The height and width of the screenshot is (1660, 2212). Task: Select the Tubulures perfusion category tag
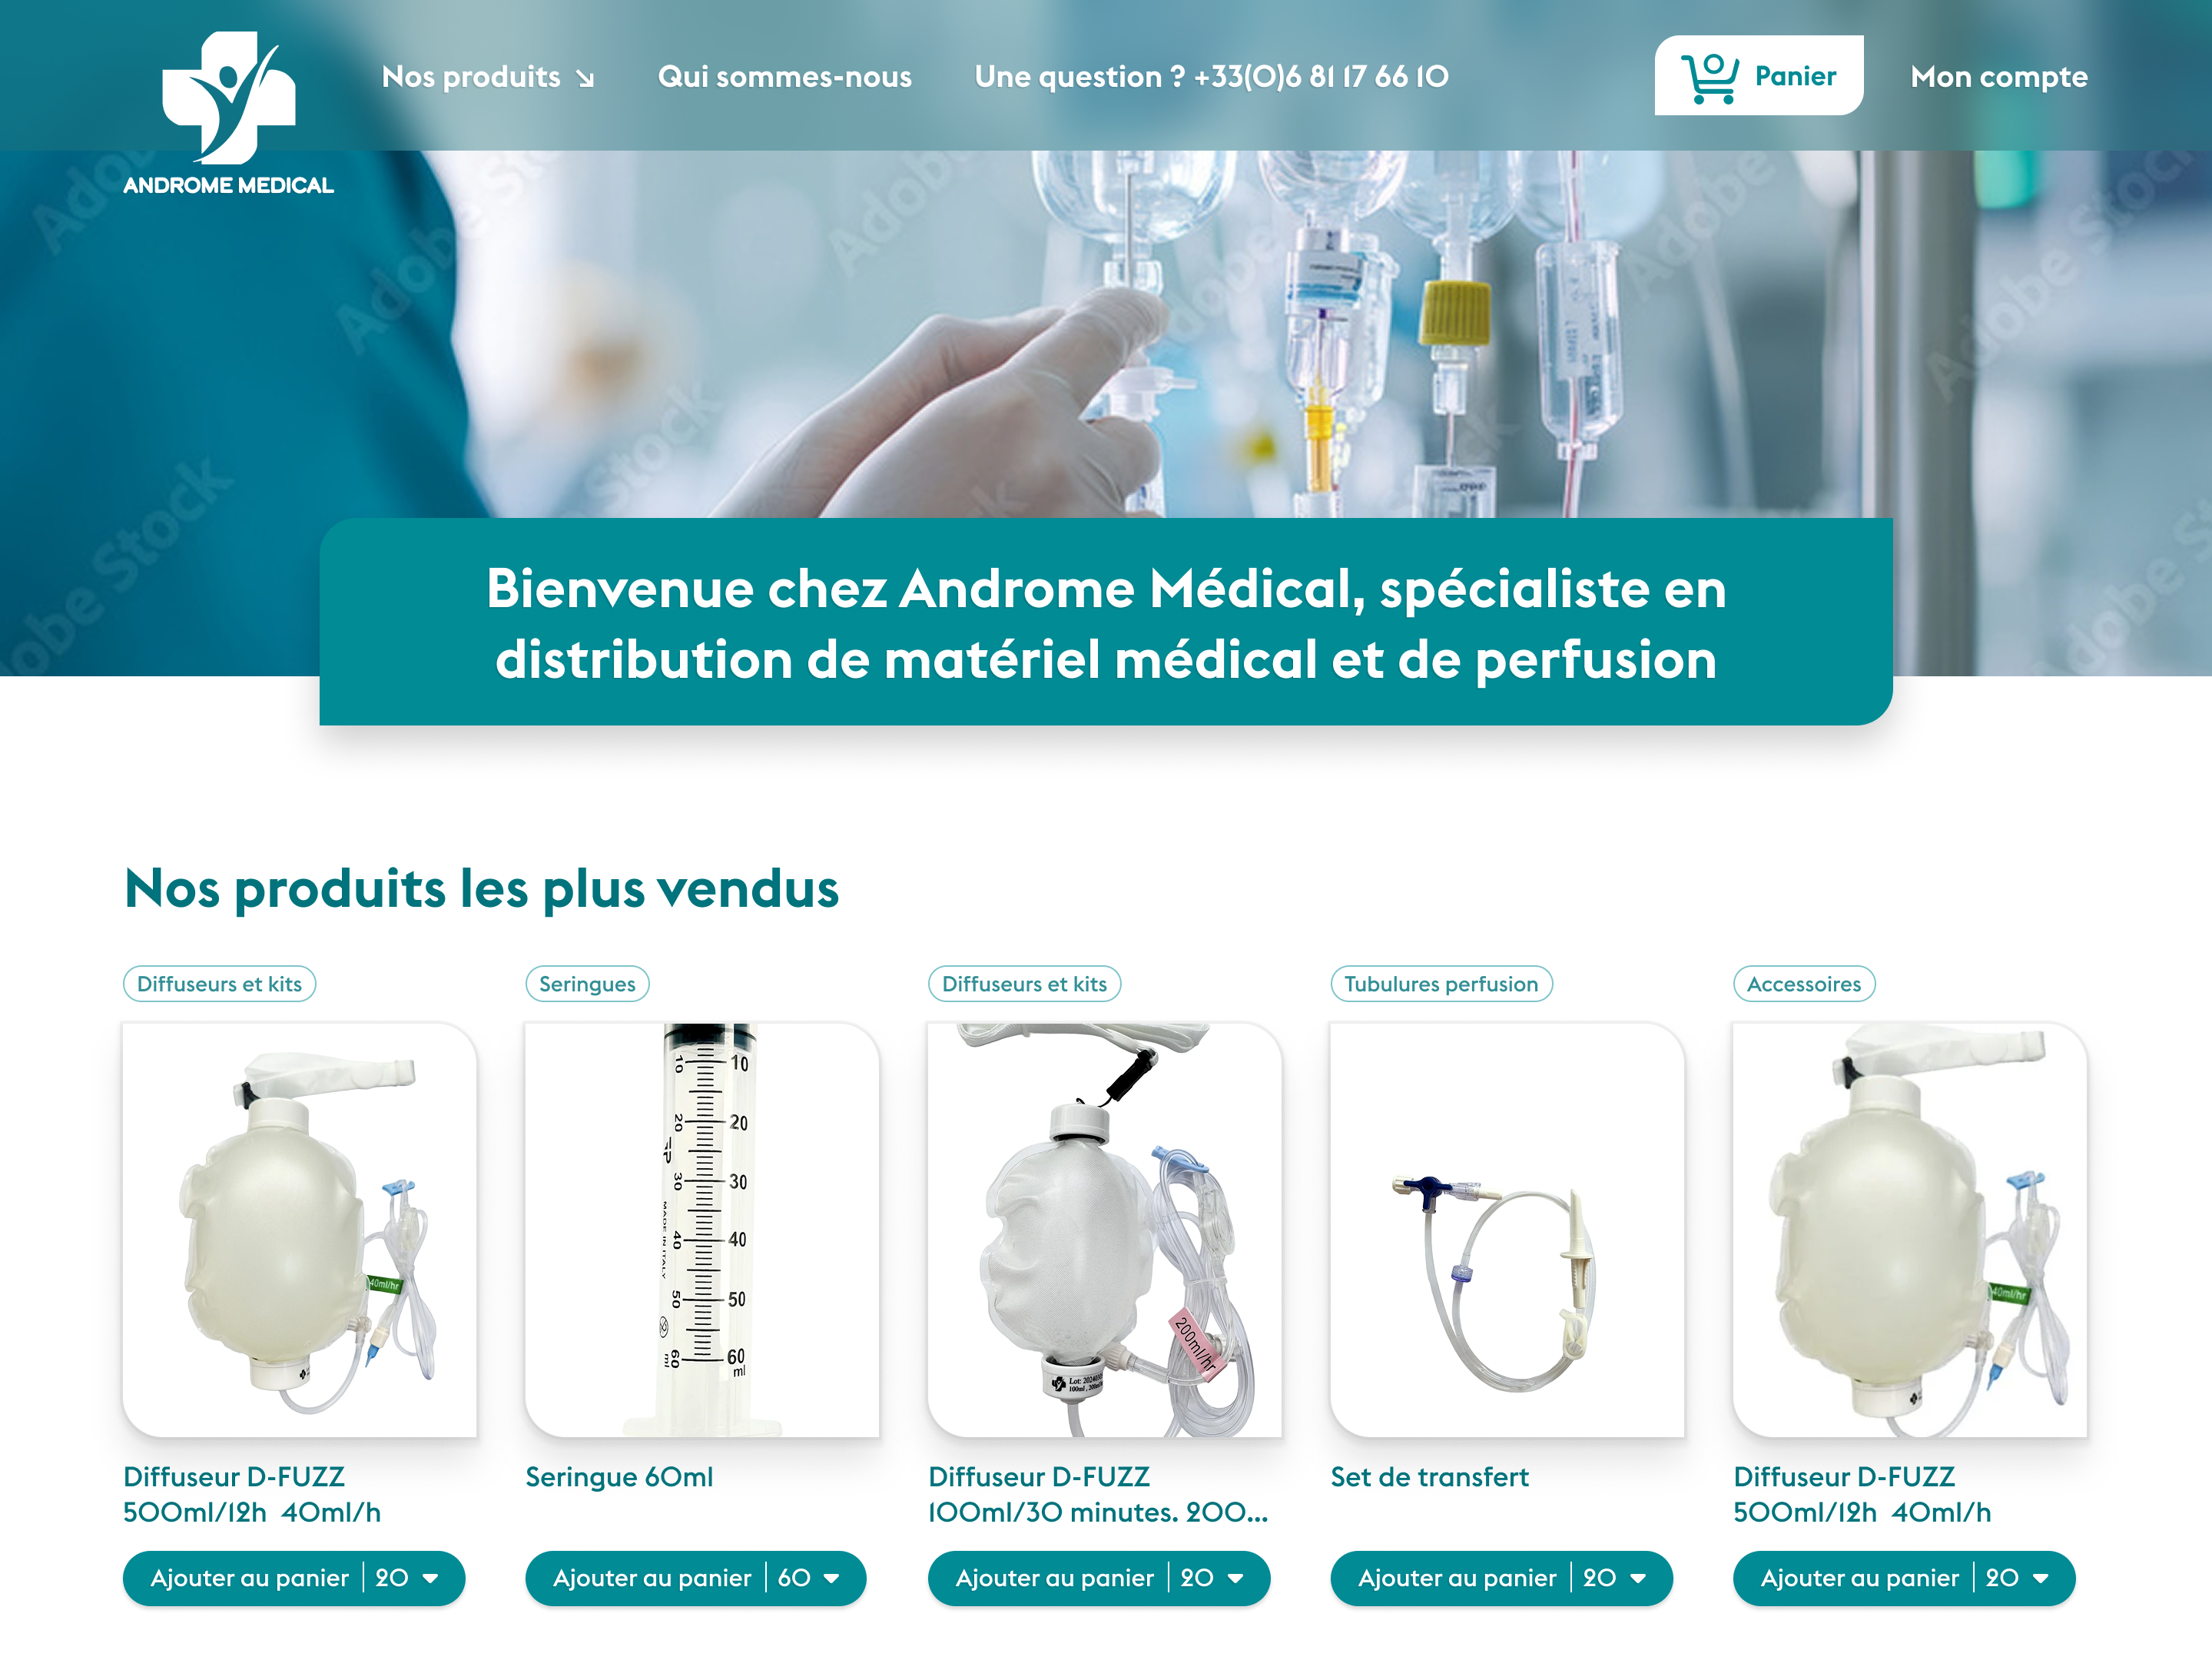pyautogui.click(x=1441, y=984)
